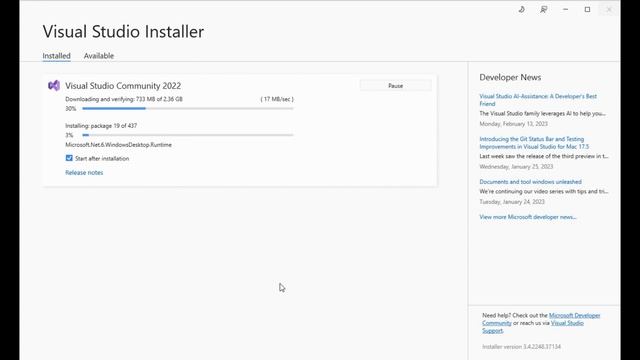
Task: View more Microsoft developer news
Action: 528,217
